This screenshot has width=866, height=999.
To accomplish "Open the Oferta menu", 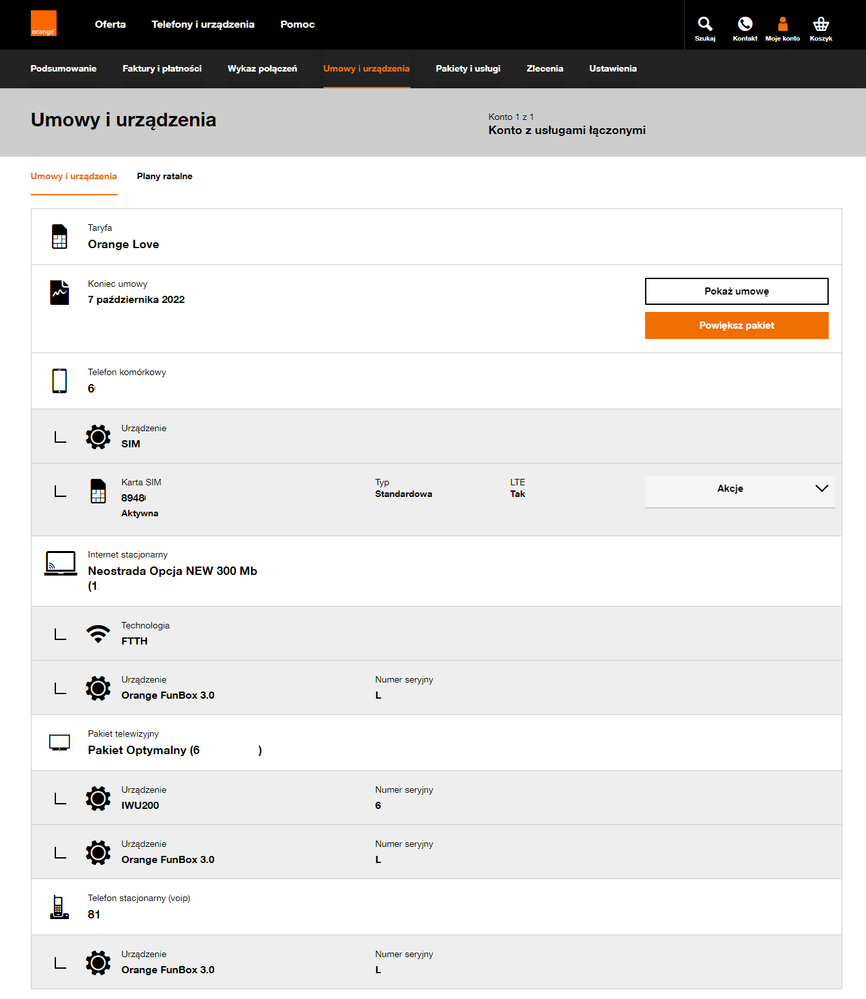I will (x=110, y=24).
